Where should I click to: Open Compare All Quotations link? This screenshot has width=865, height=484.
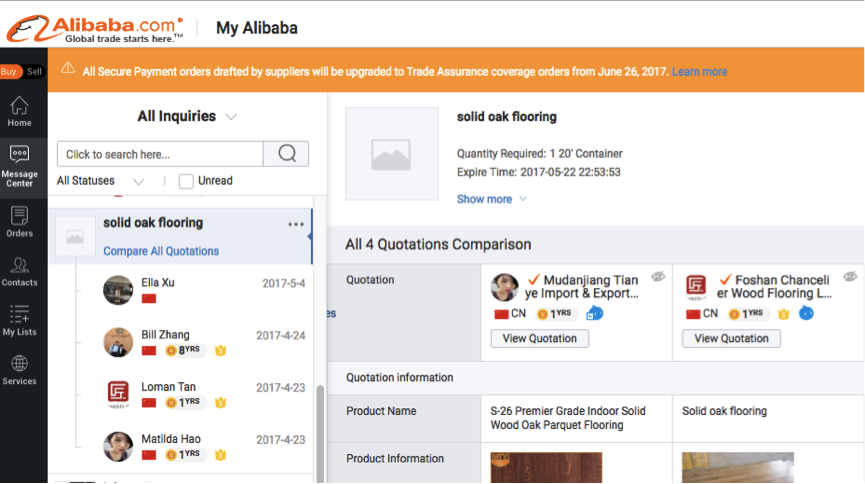pyautogui.click(x=161, y=251)
